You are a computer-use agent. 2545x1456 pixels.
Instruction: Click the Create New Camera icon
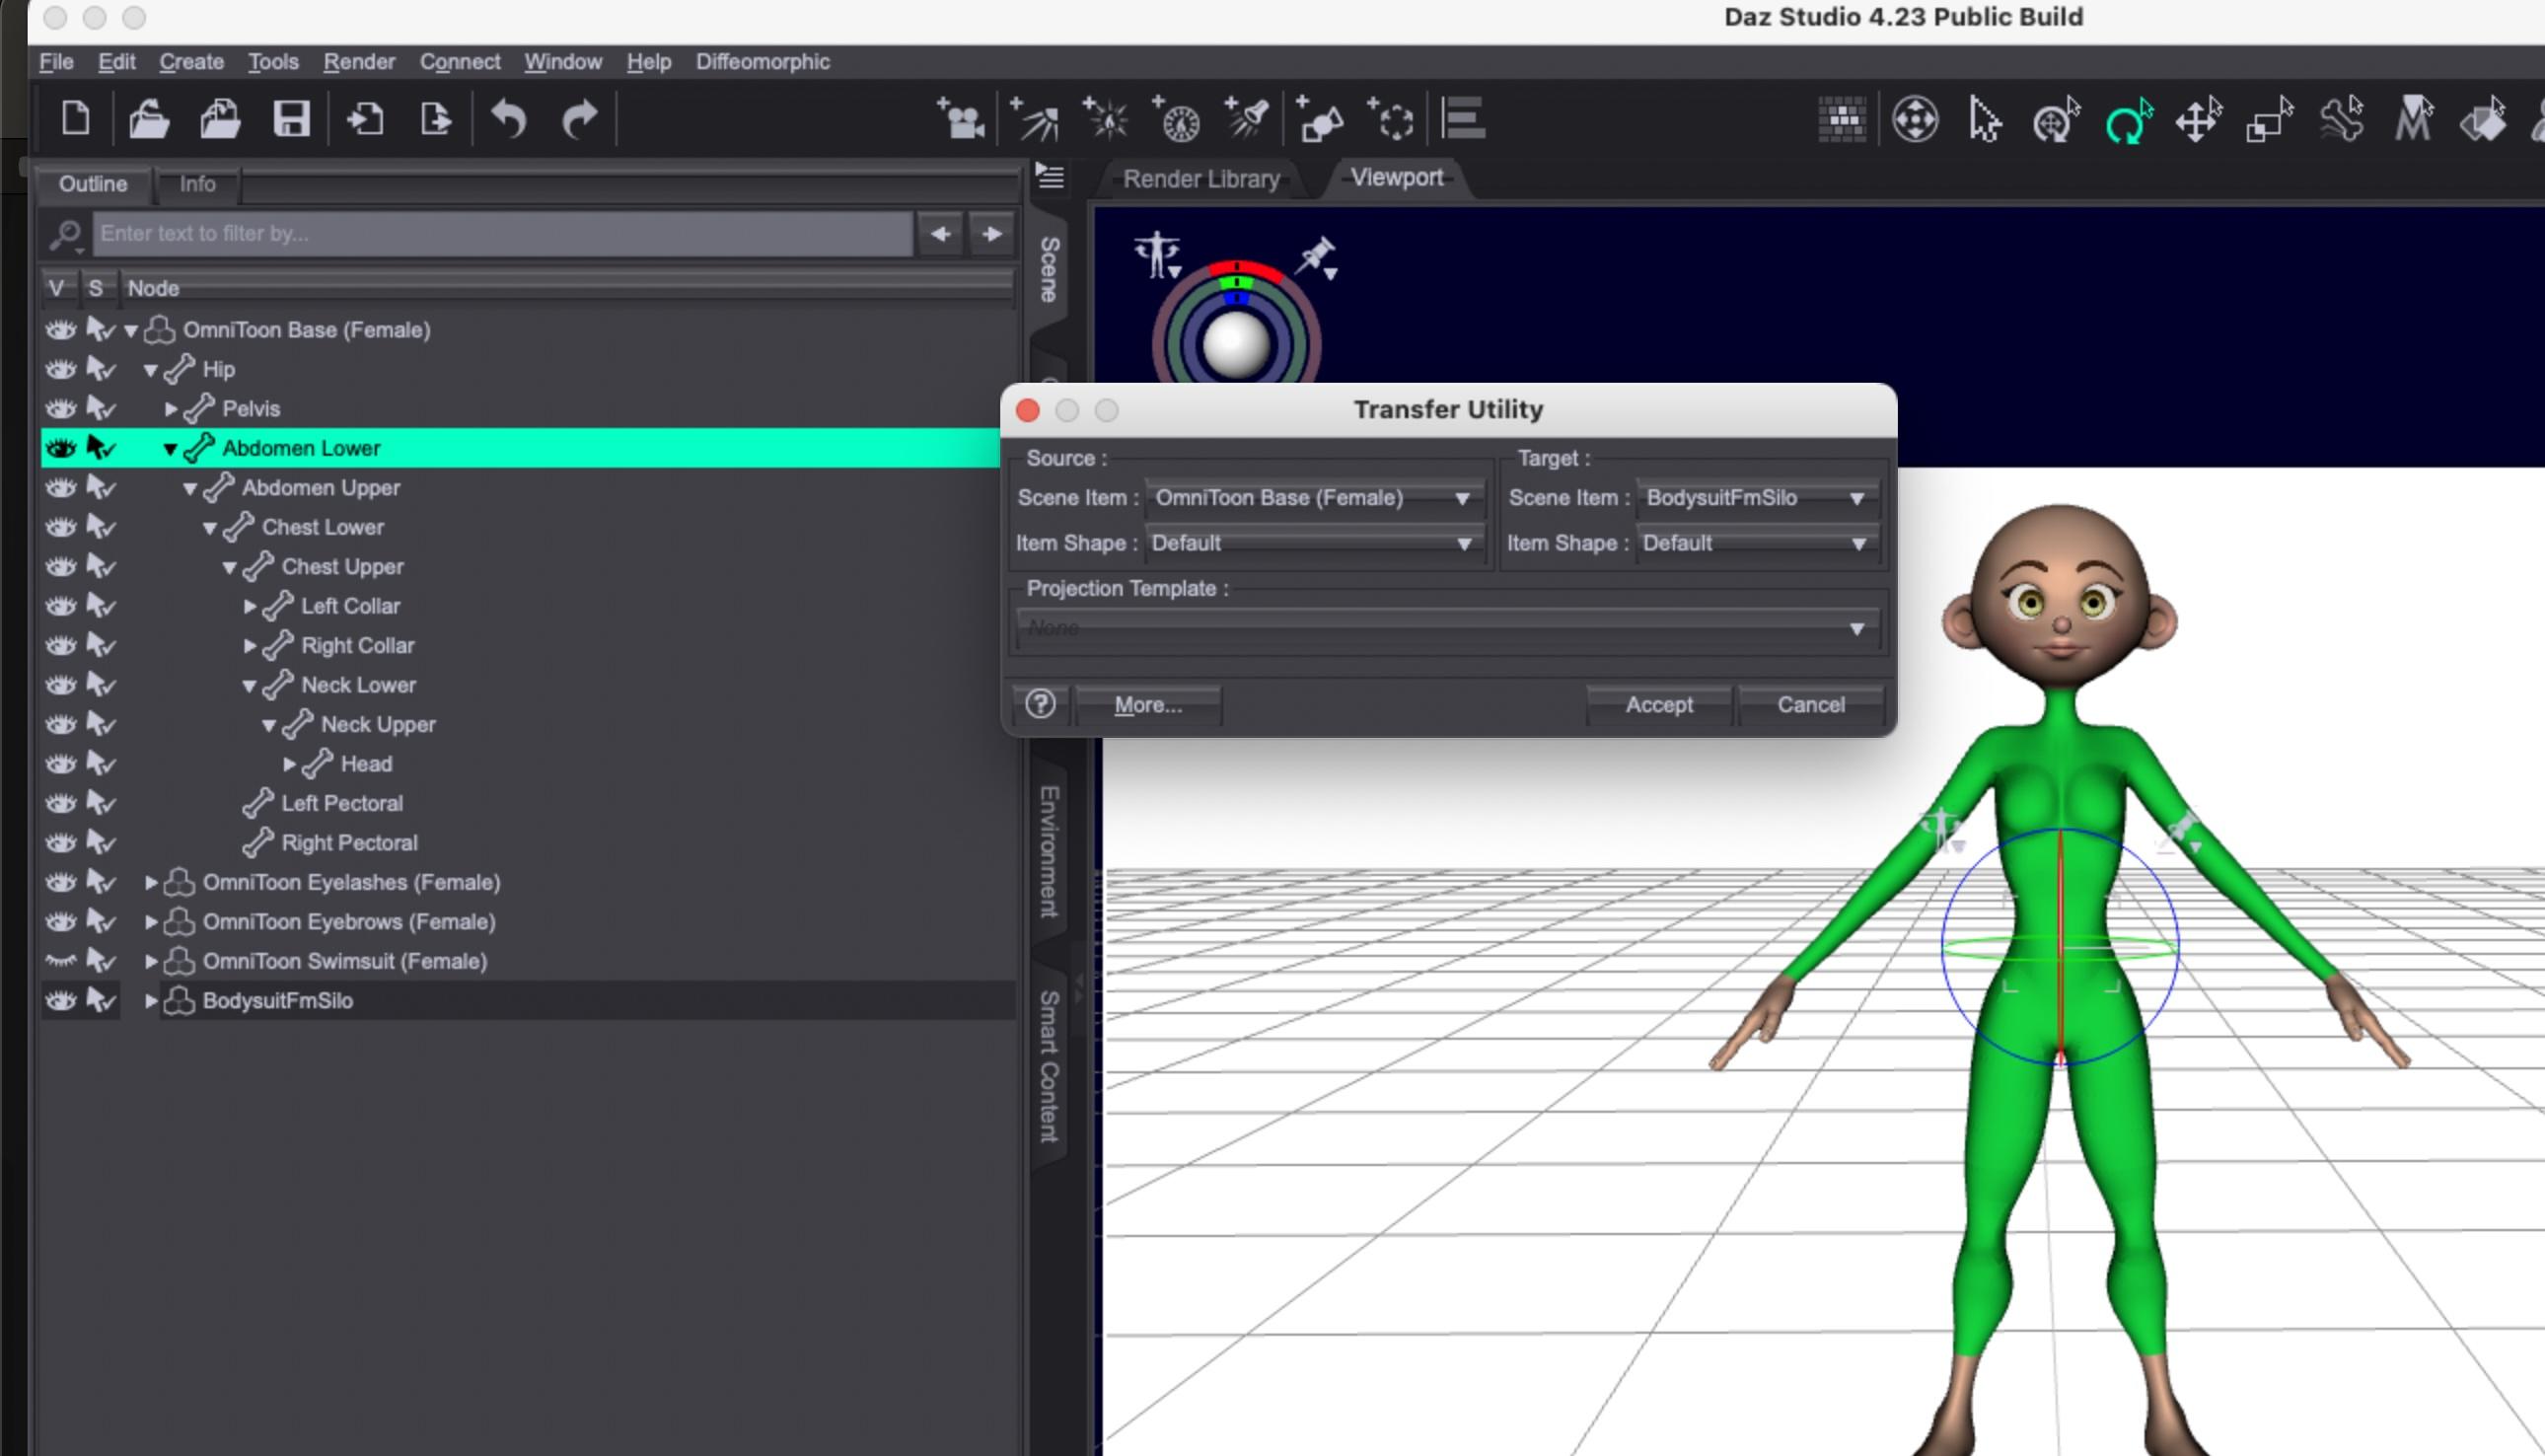(x=960, y=120)
